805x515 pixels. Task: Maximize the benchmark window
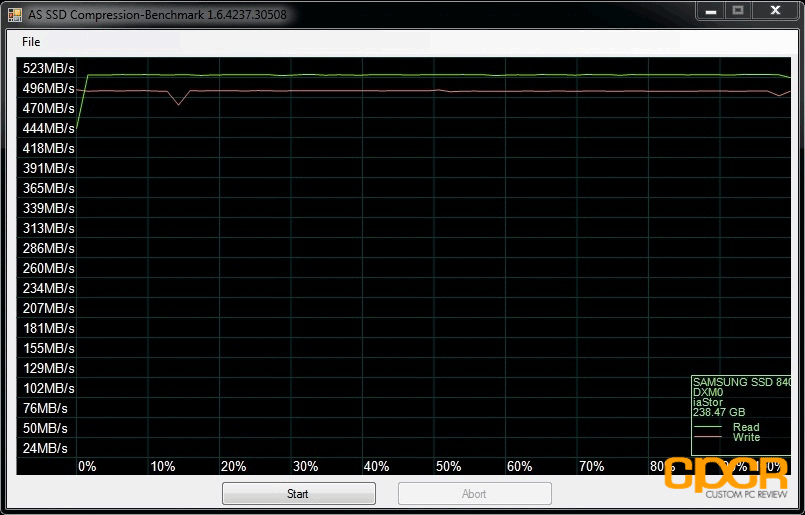(738, 11)
